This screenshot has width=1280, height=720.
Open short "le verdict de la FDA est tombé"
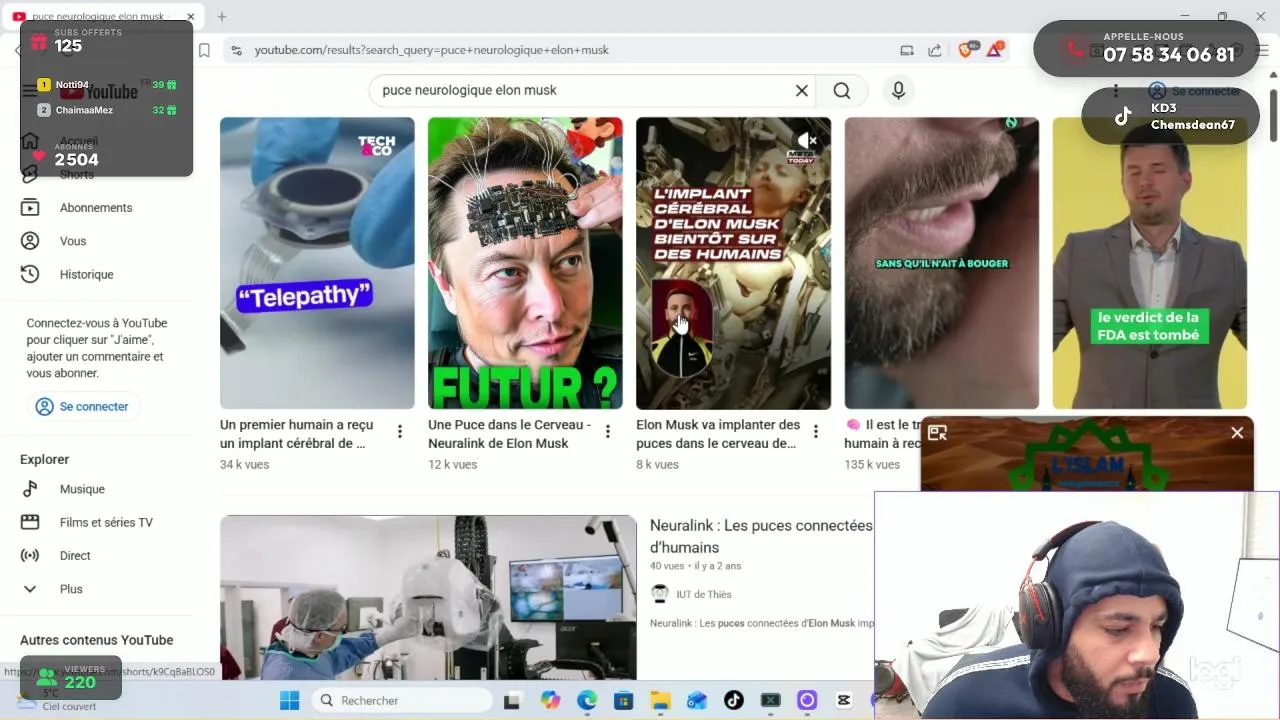(1149, 263)
